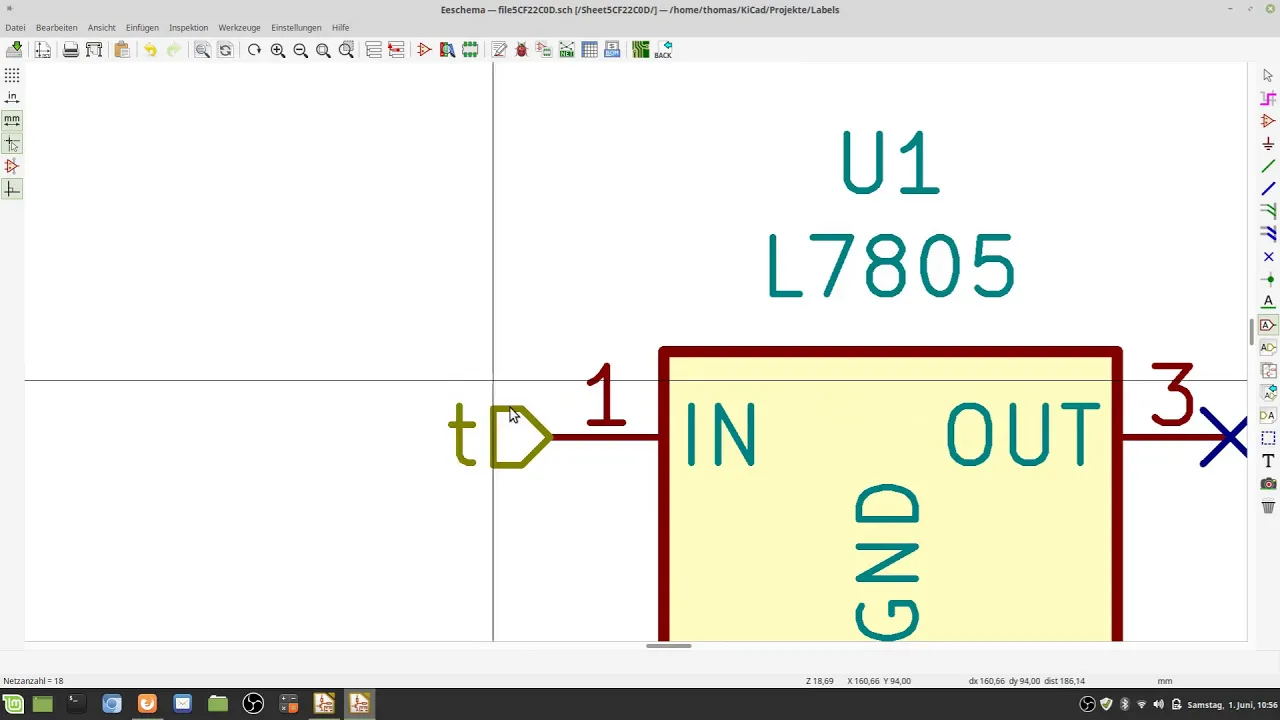Pick the no-connect flag tool
Image resolution: width=1280 pixels, height=720 pixels.
[1268, 257]
